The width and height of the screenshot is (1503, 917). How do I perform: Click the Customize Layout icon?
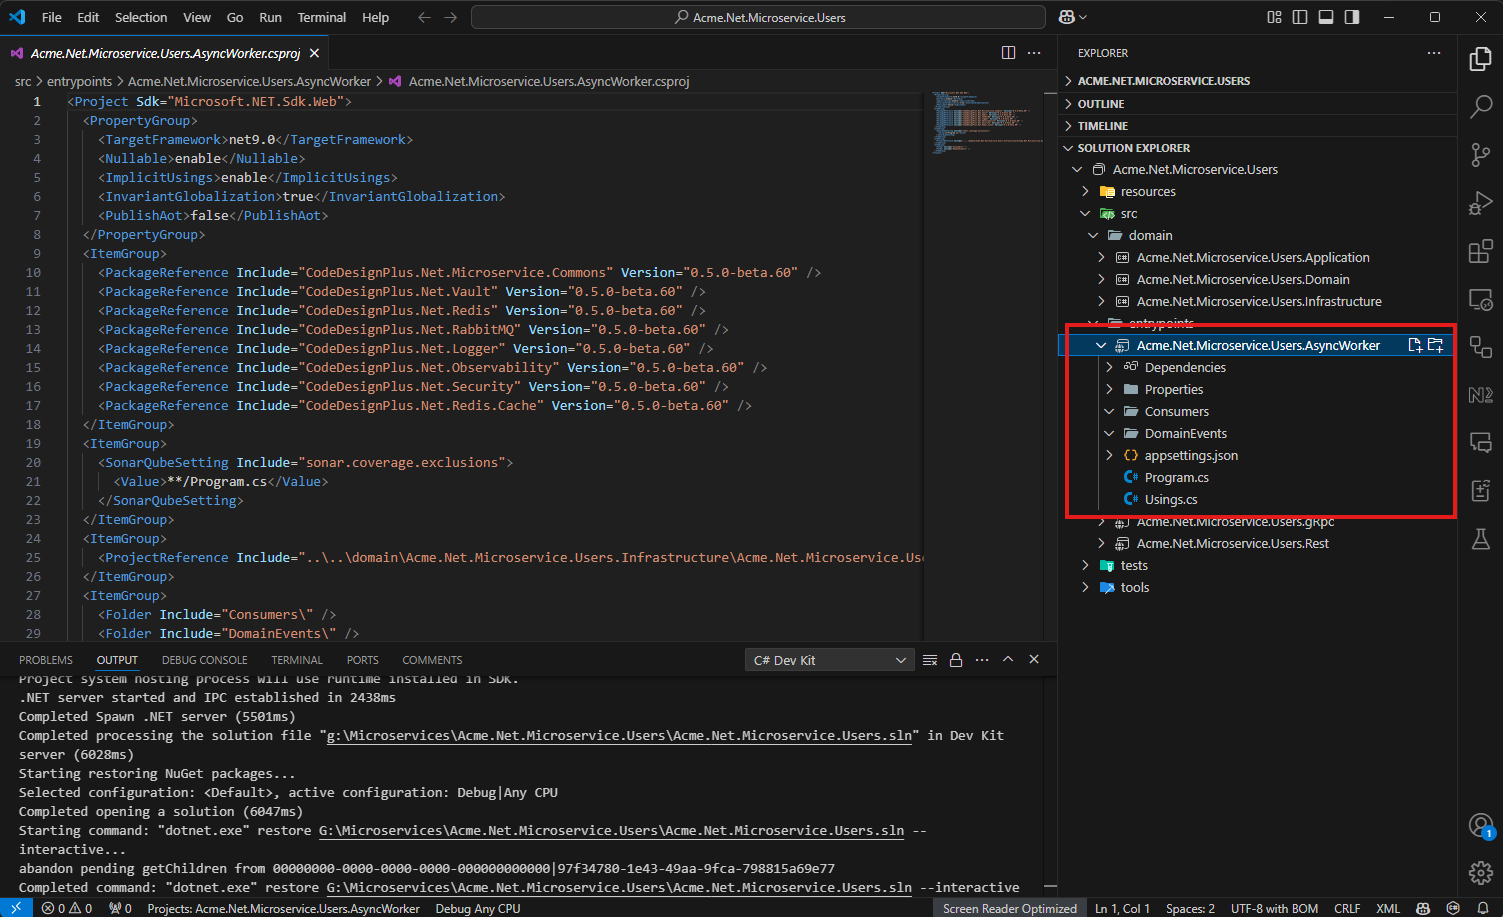(1274, 17)
